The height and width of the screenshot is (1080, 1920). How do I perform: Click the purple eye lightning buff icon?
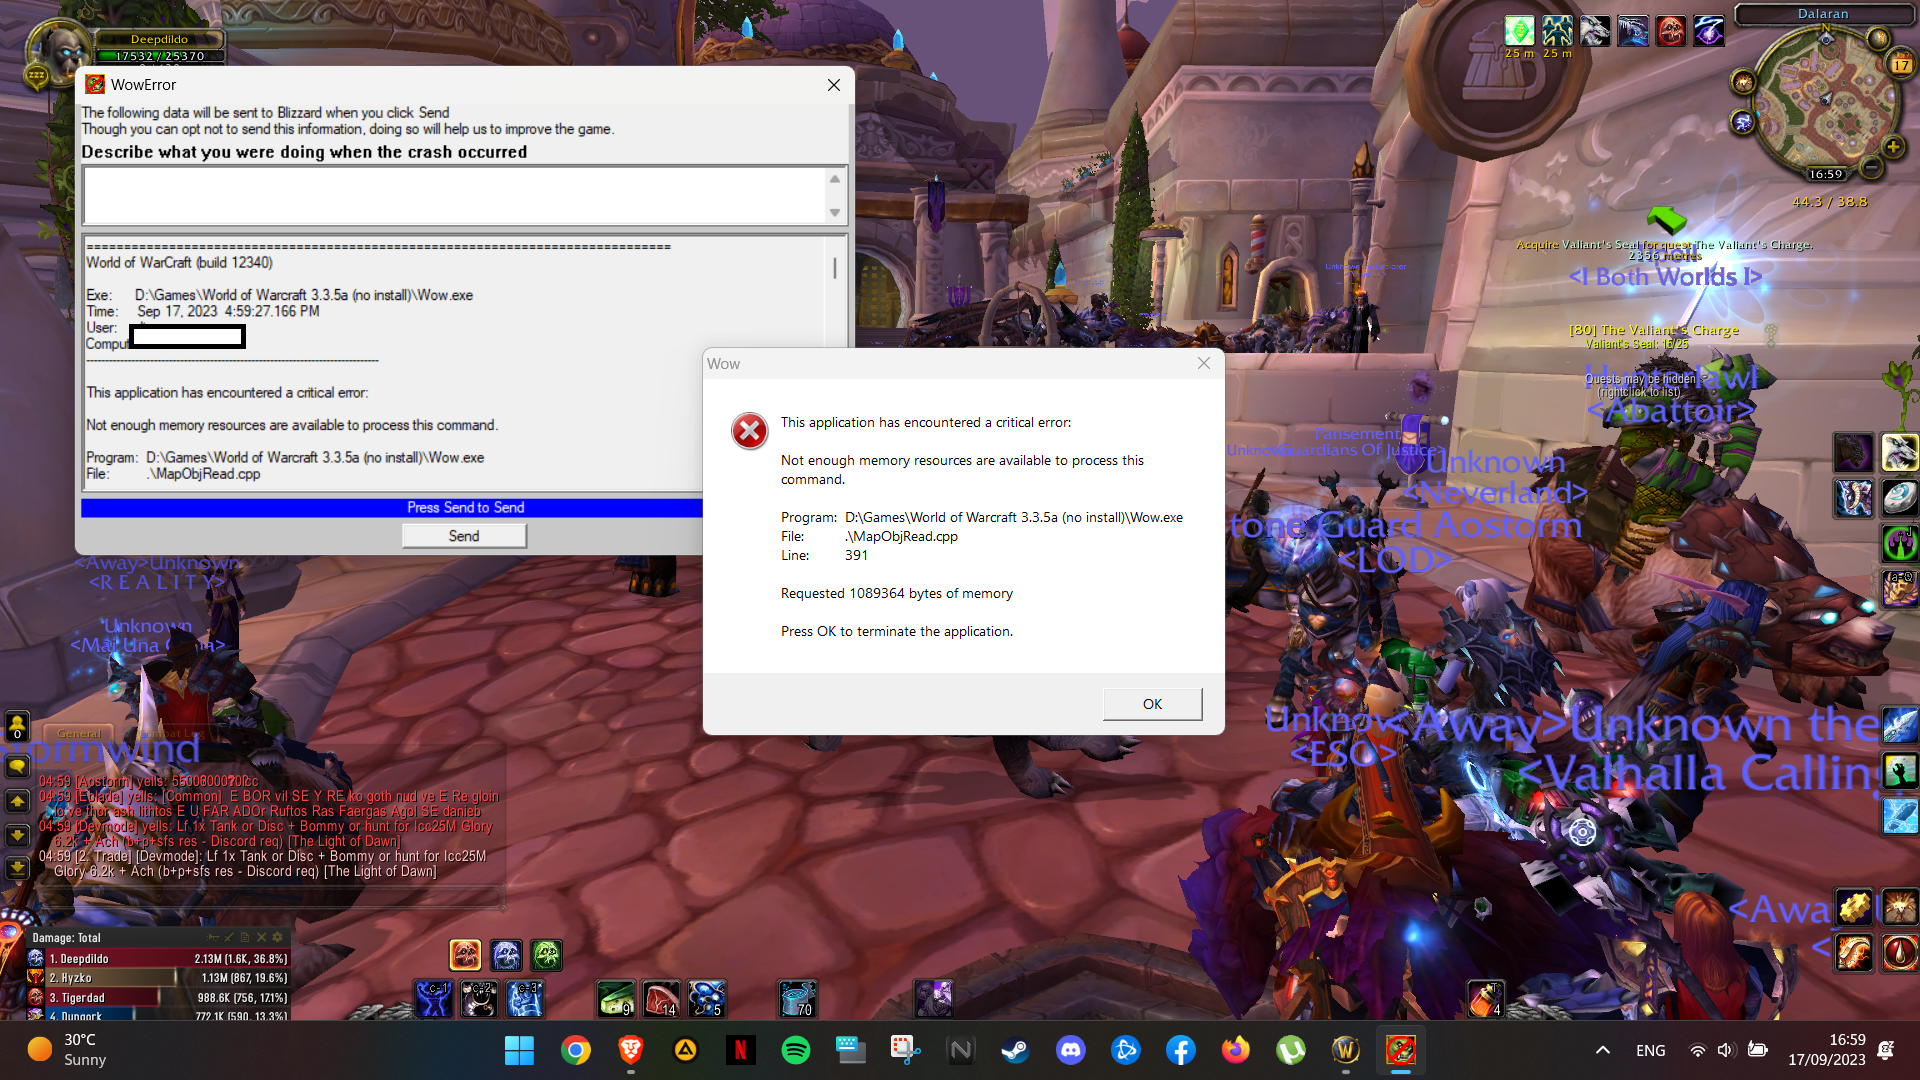tap(1709, 31)
